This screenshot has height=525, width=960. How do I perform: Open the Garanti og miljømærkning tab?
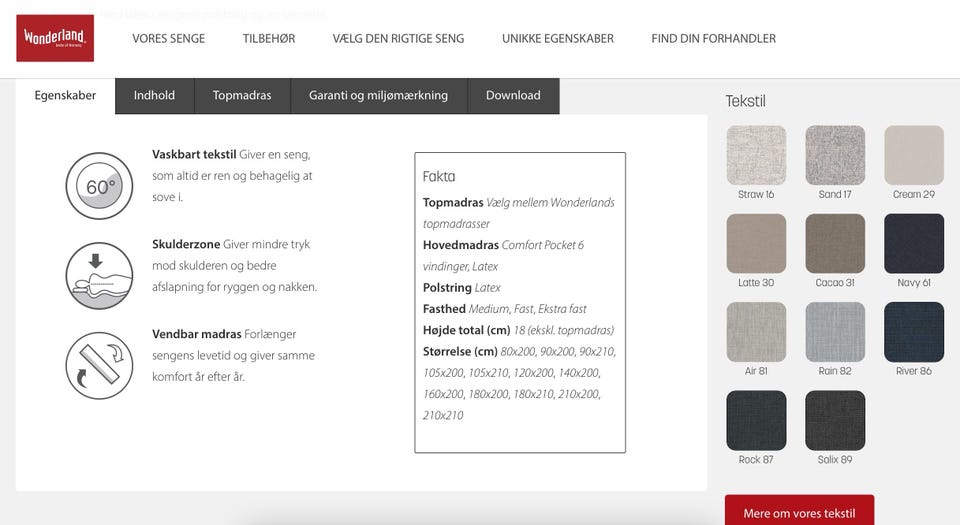point(378,95)
